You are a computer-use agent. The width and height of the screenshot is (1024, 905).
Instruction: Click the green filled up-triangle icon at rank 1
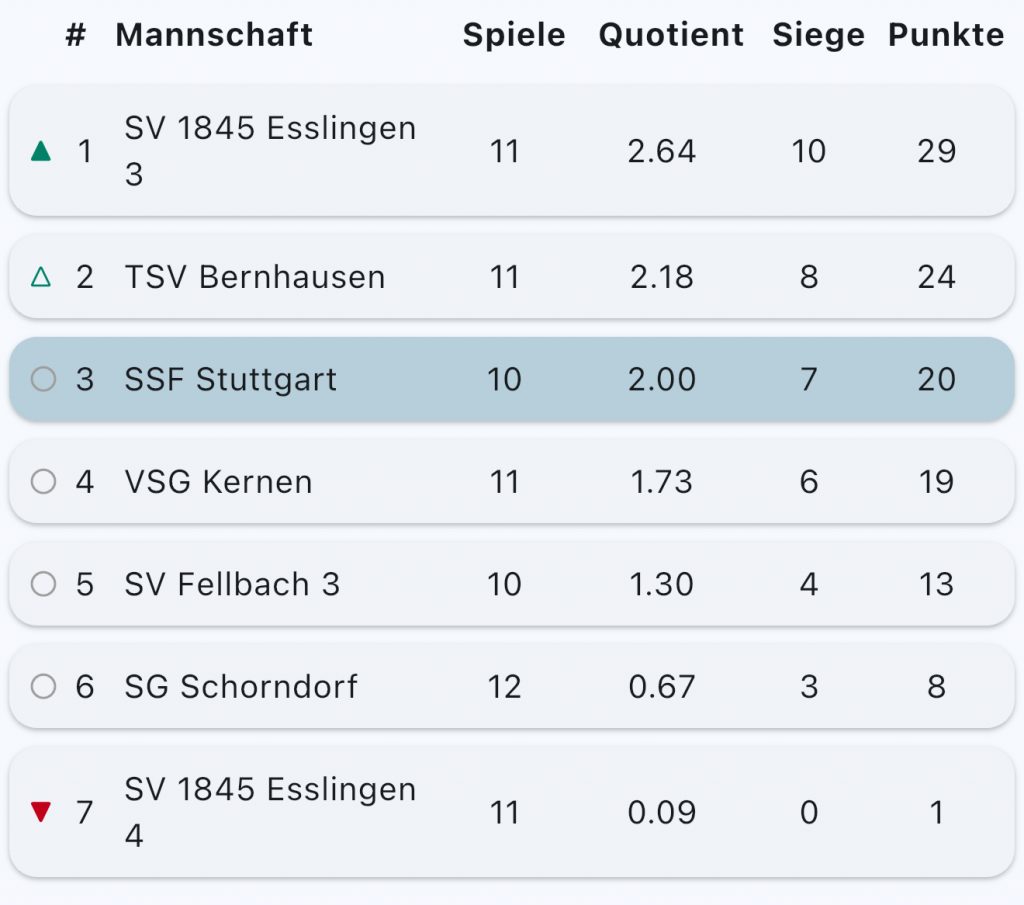tap(41, 151)
